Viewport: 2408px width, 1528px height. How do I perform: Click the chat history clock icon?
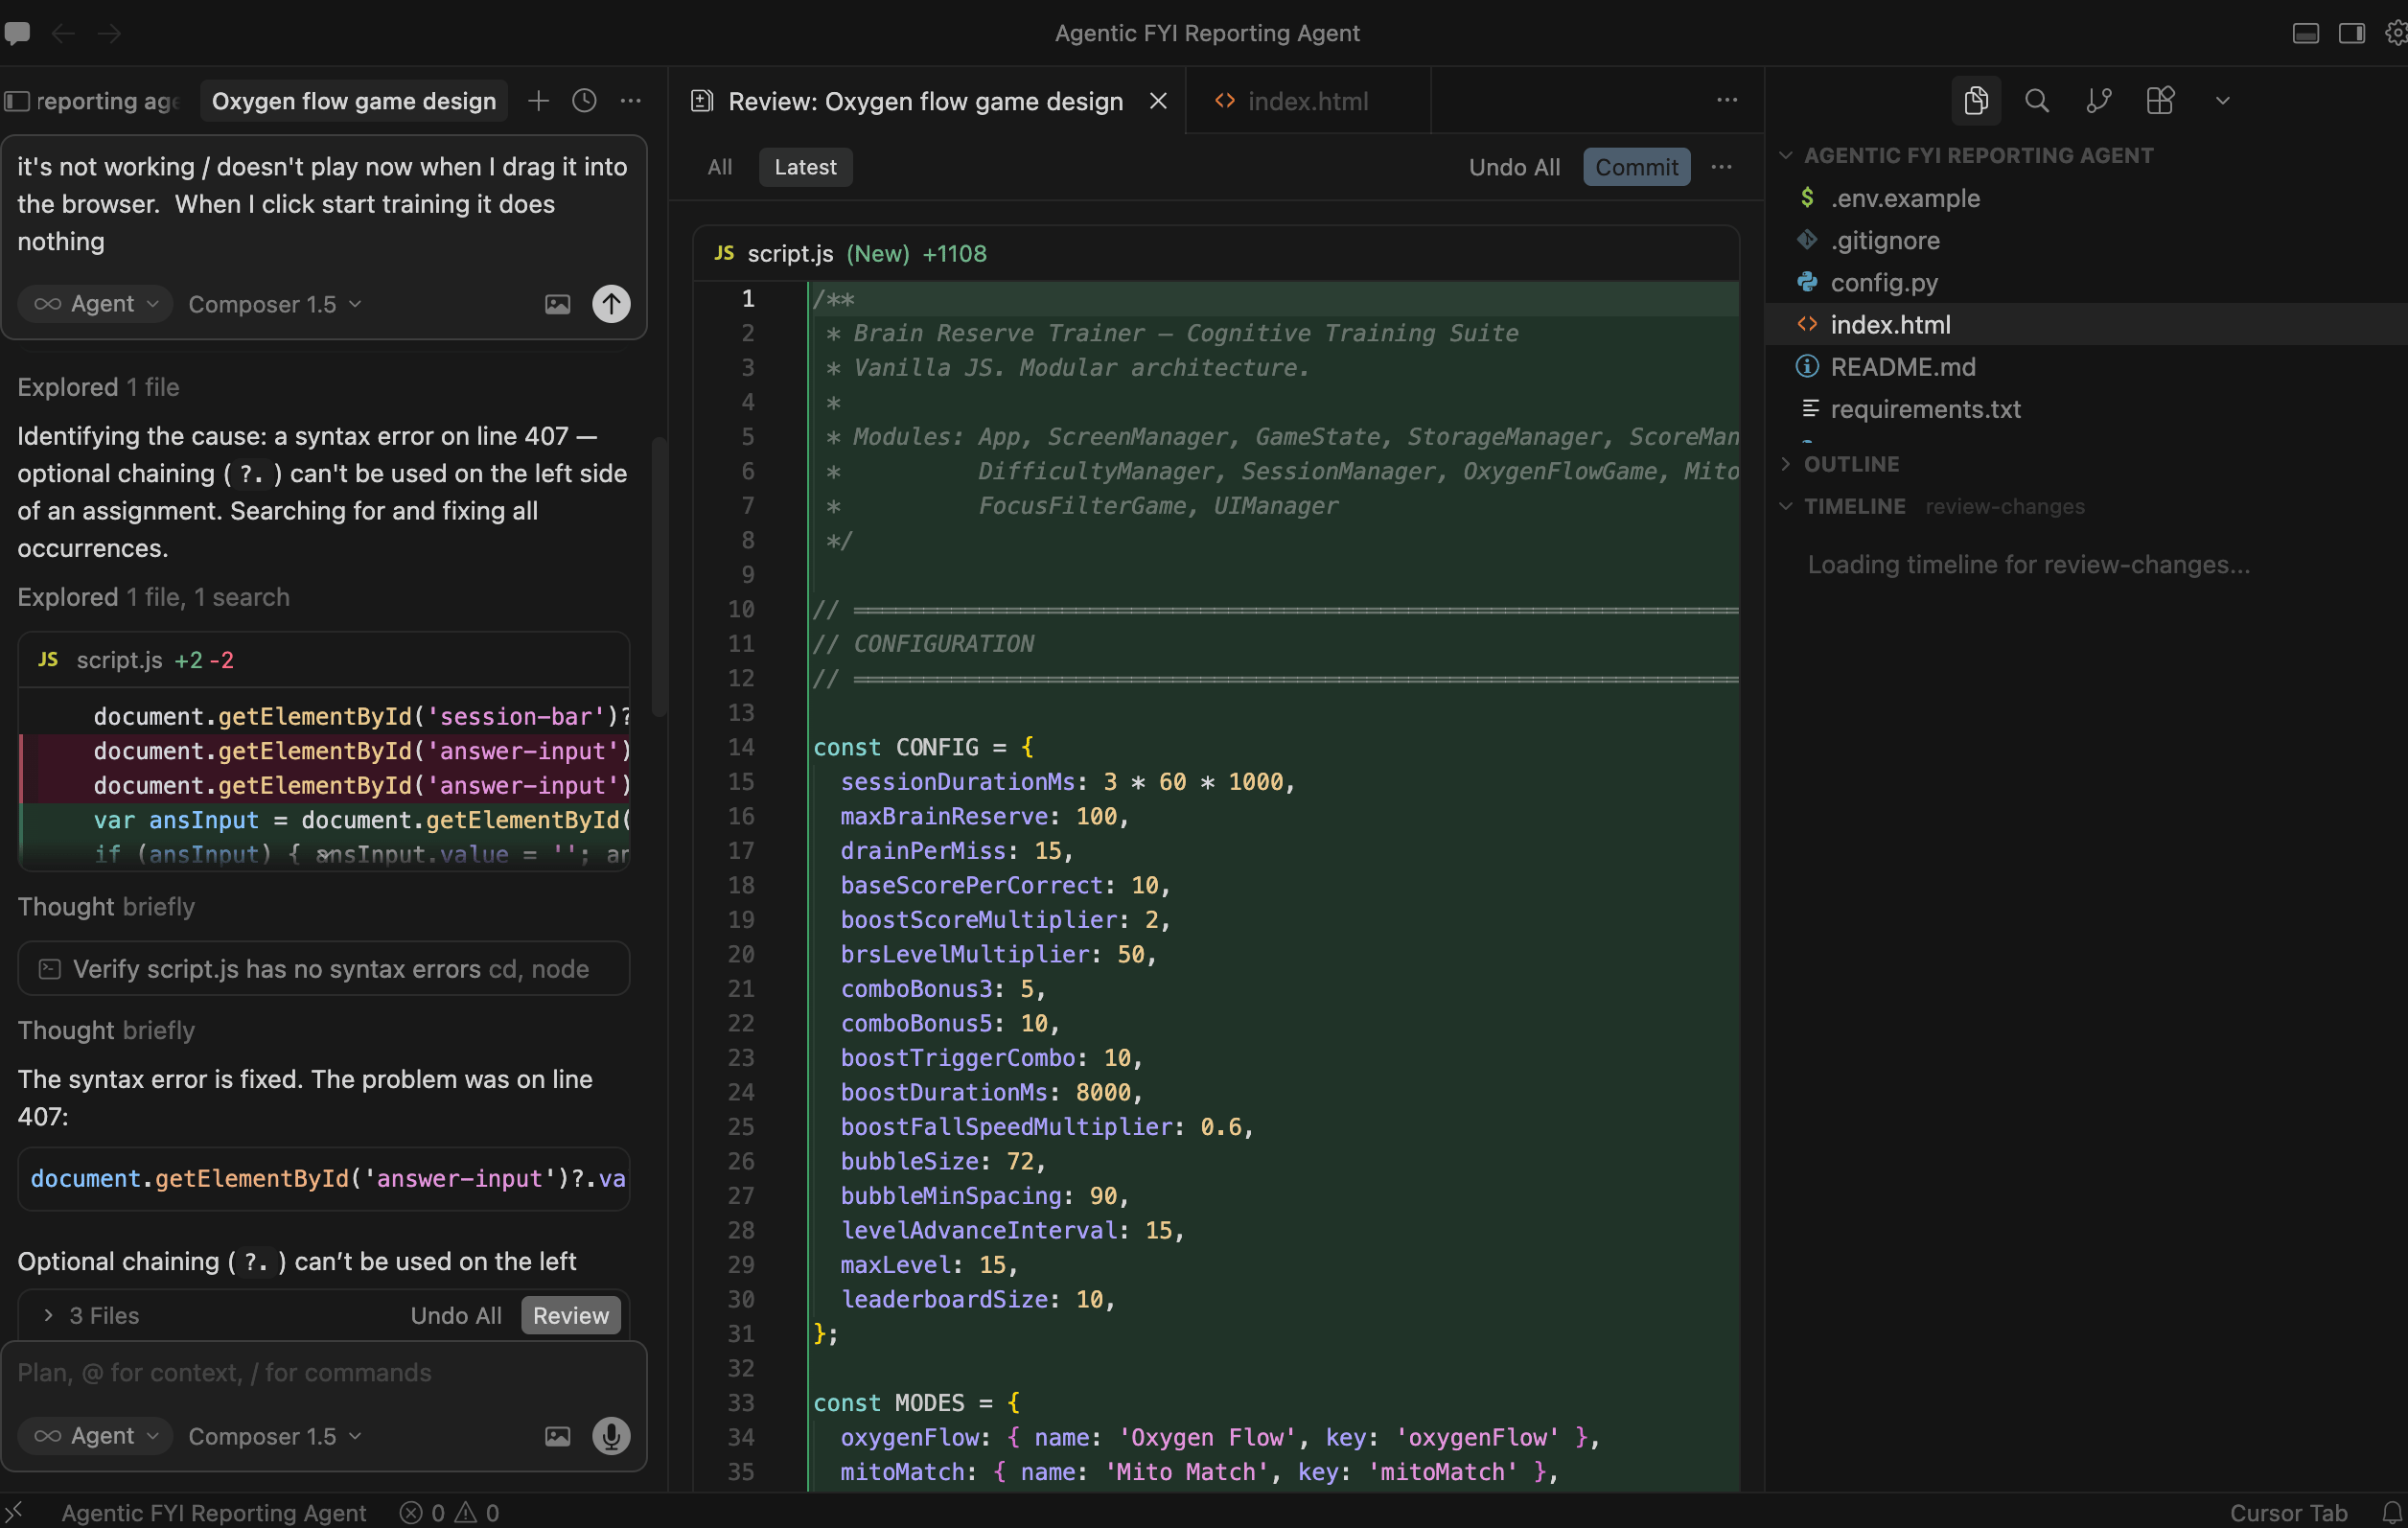click(584, 101)
